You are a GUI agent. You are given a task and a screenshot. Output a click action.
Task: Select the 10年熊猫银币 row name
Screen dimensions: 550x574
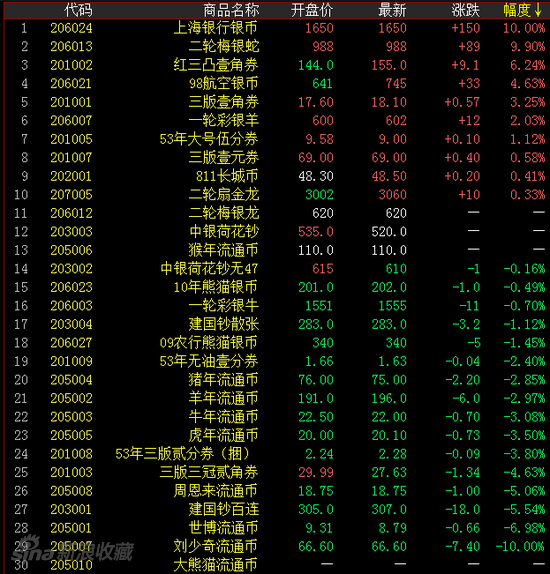[x=216, y=287]
